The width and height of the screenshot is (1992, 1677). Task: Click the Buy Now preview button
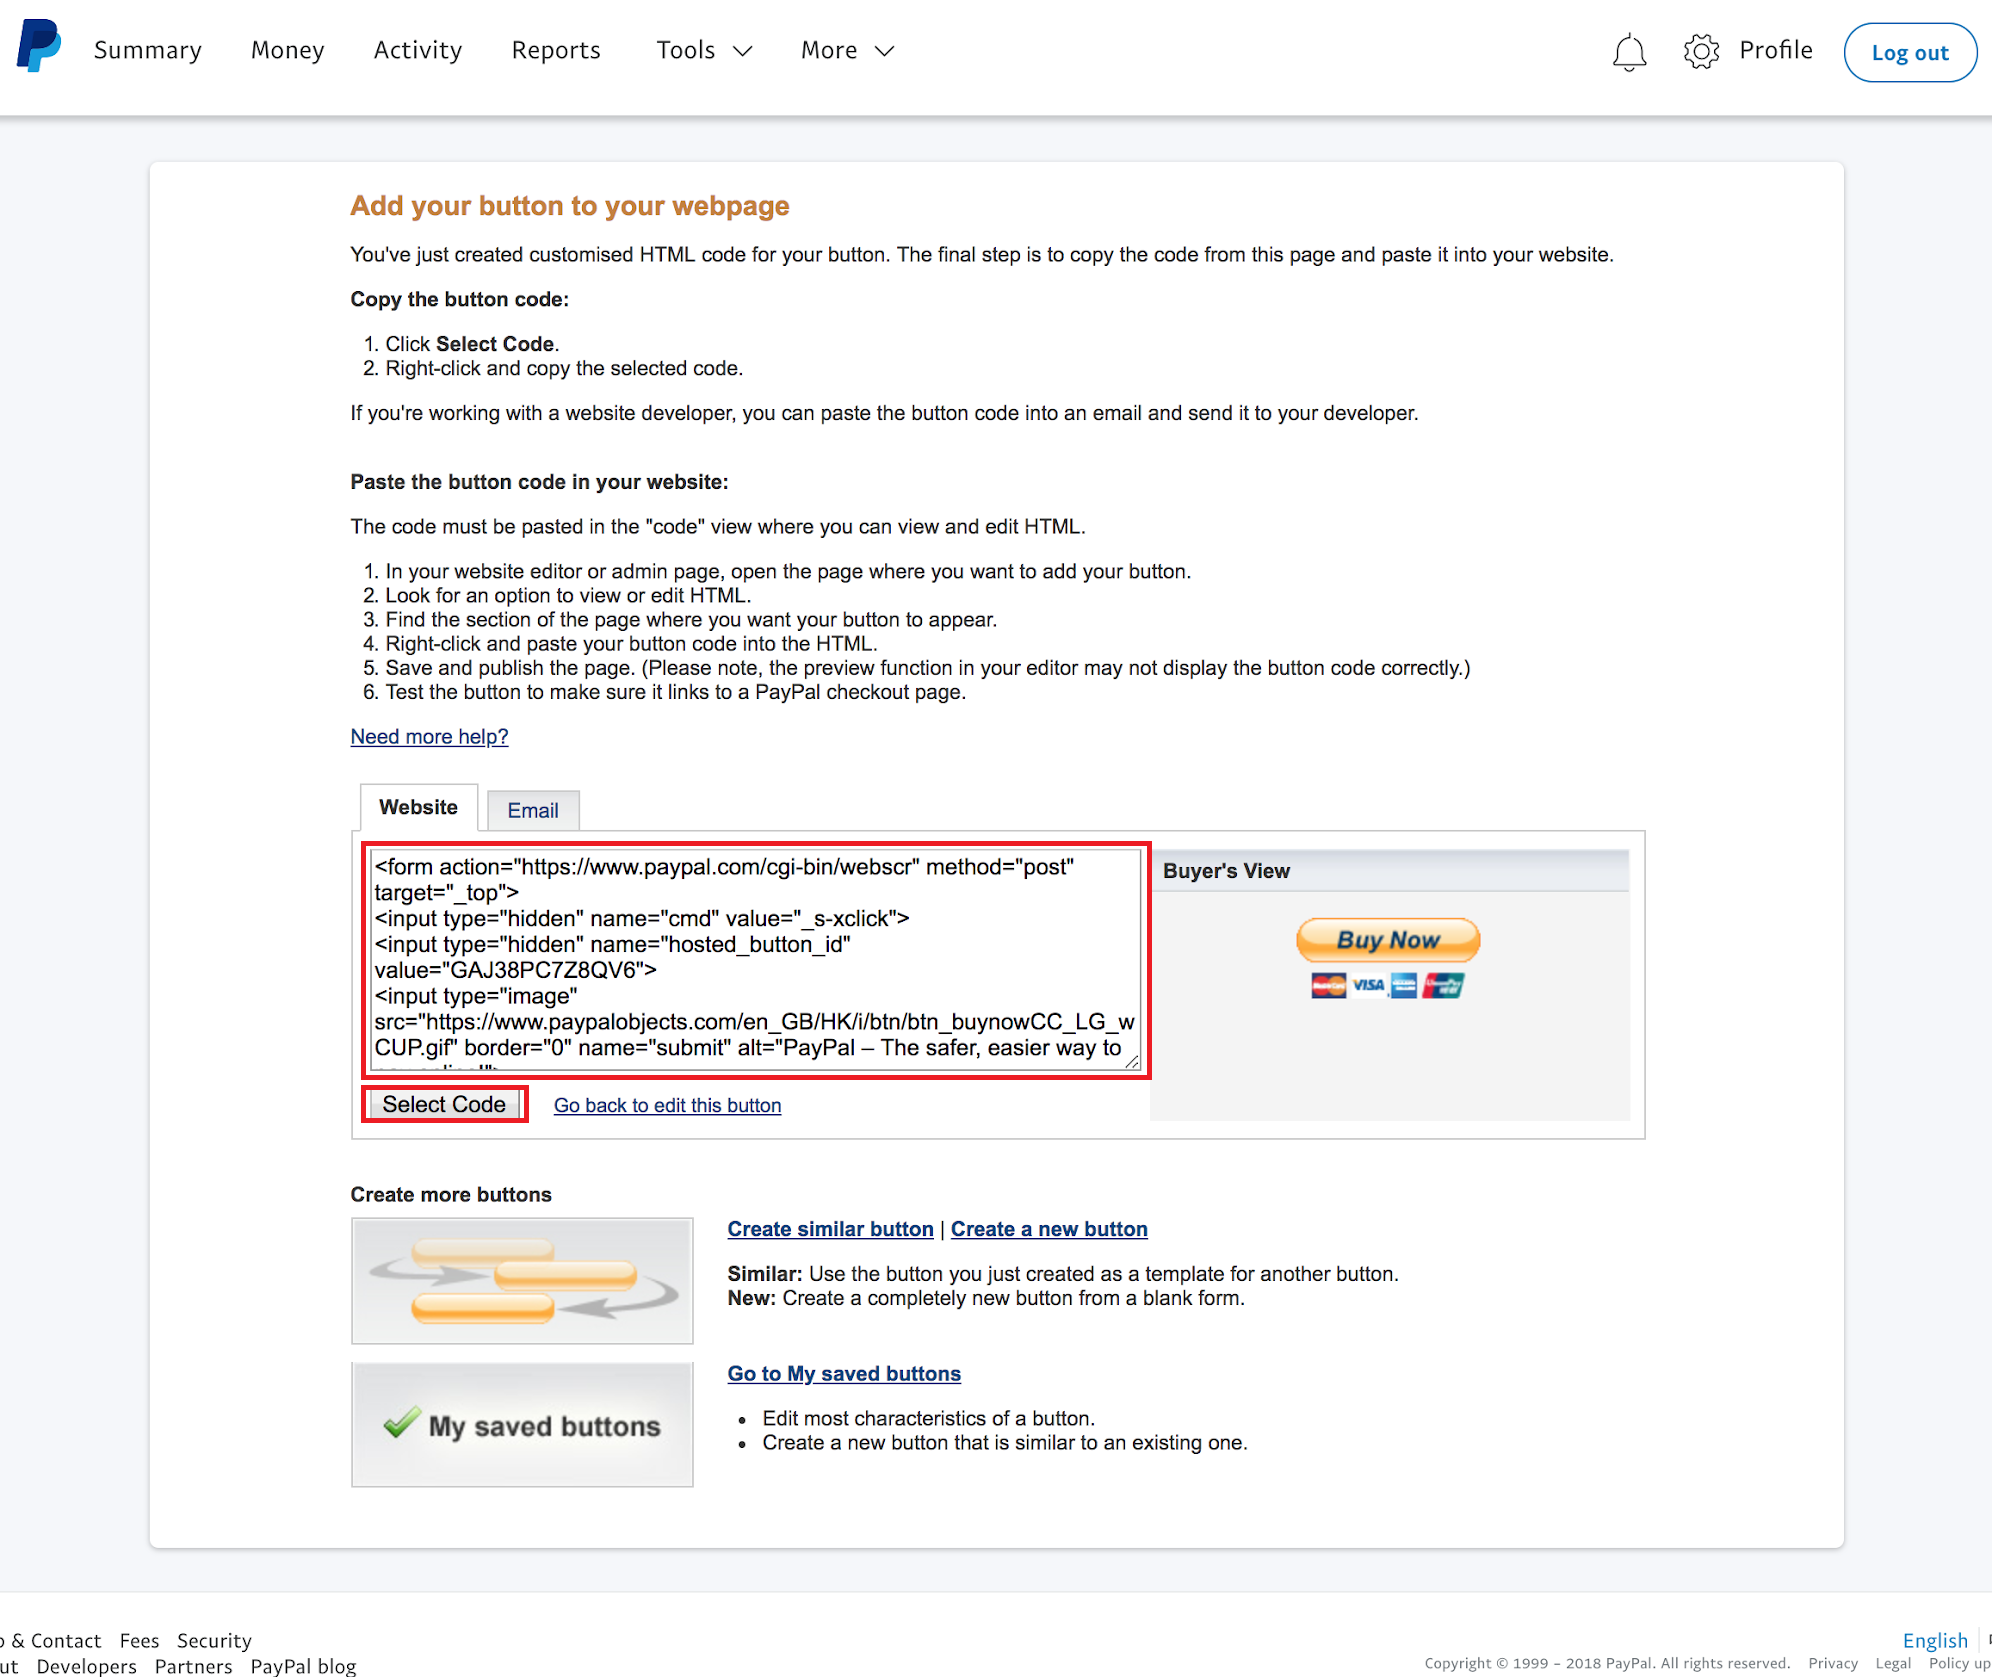pos(1388,939)
